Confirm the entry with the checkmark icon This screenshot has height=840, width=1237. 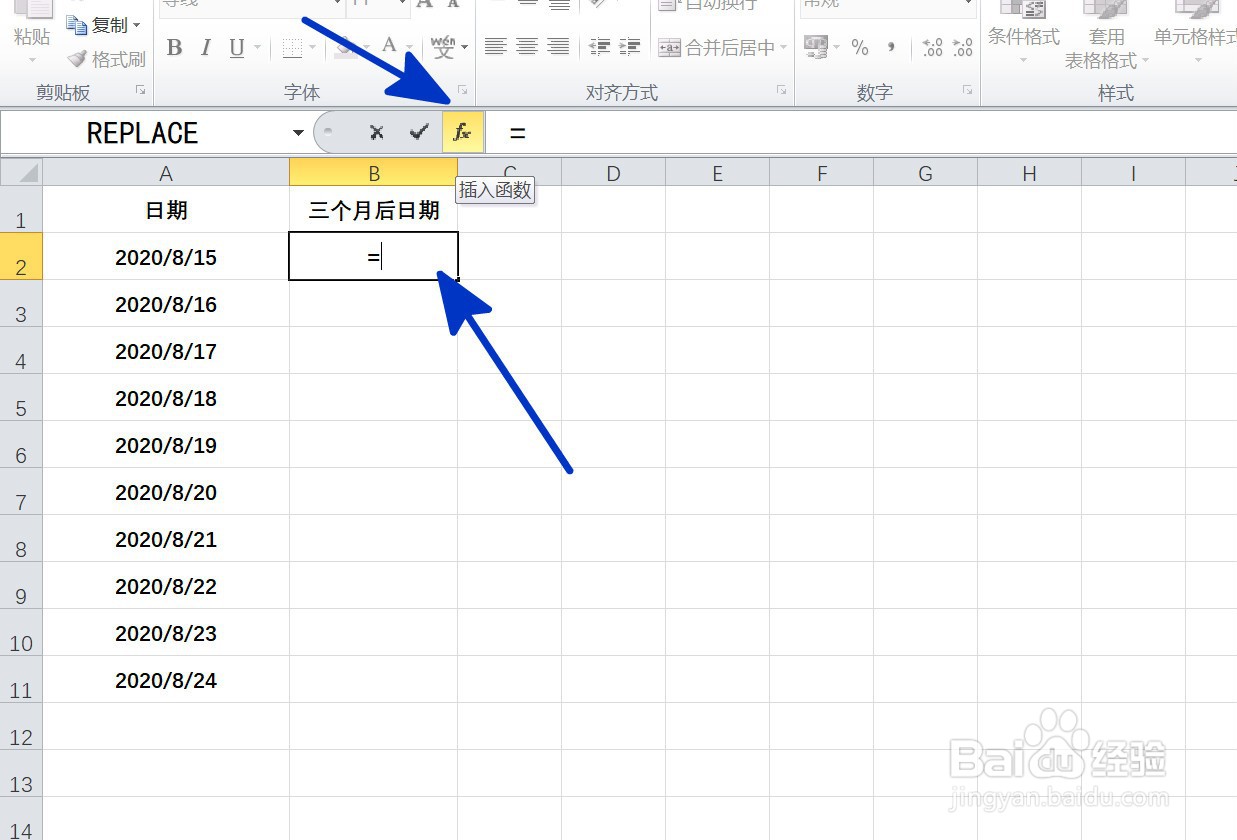[x=419, y=132]
